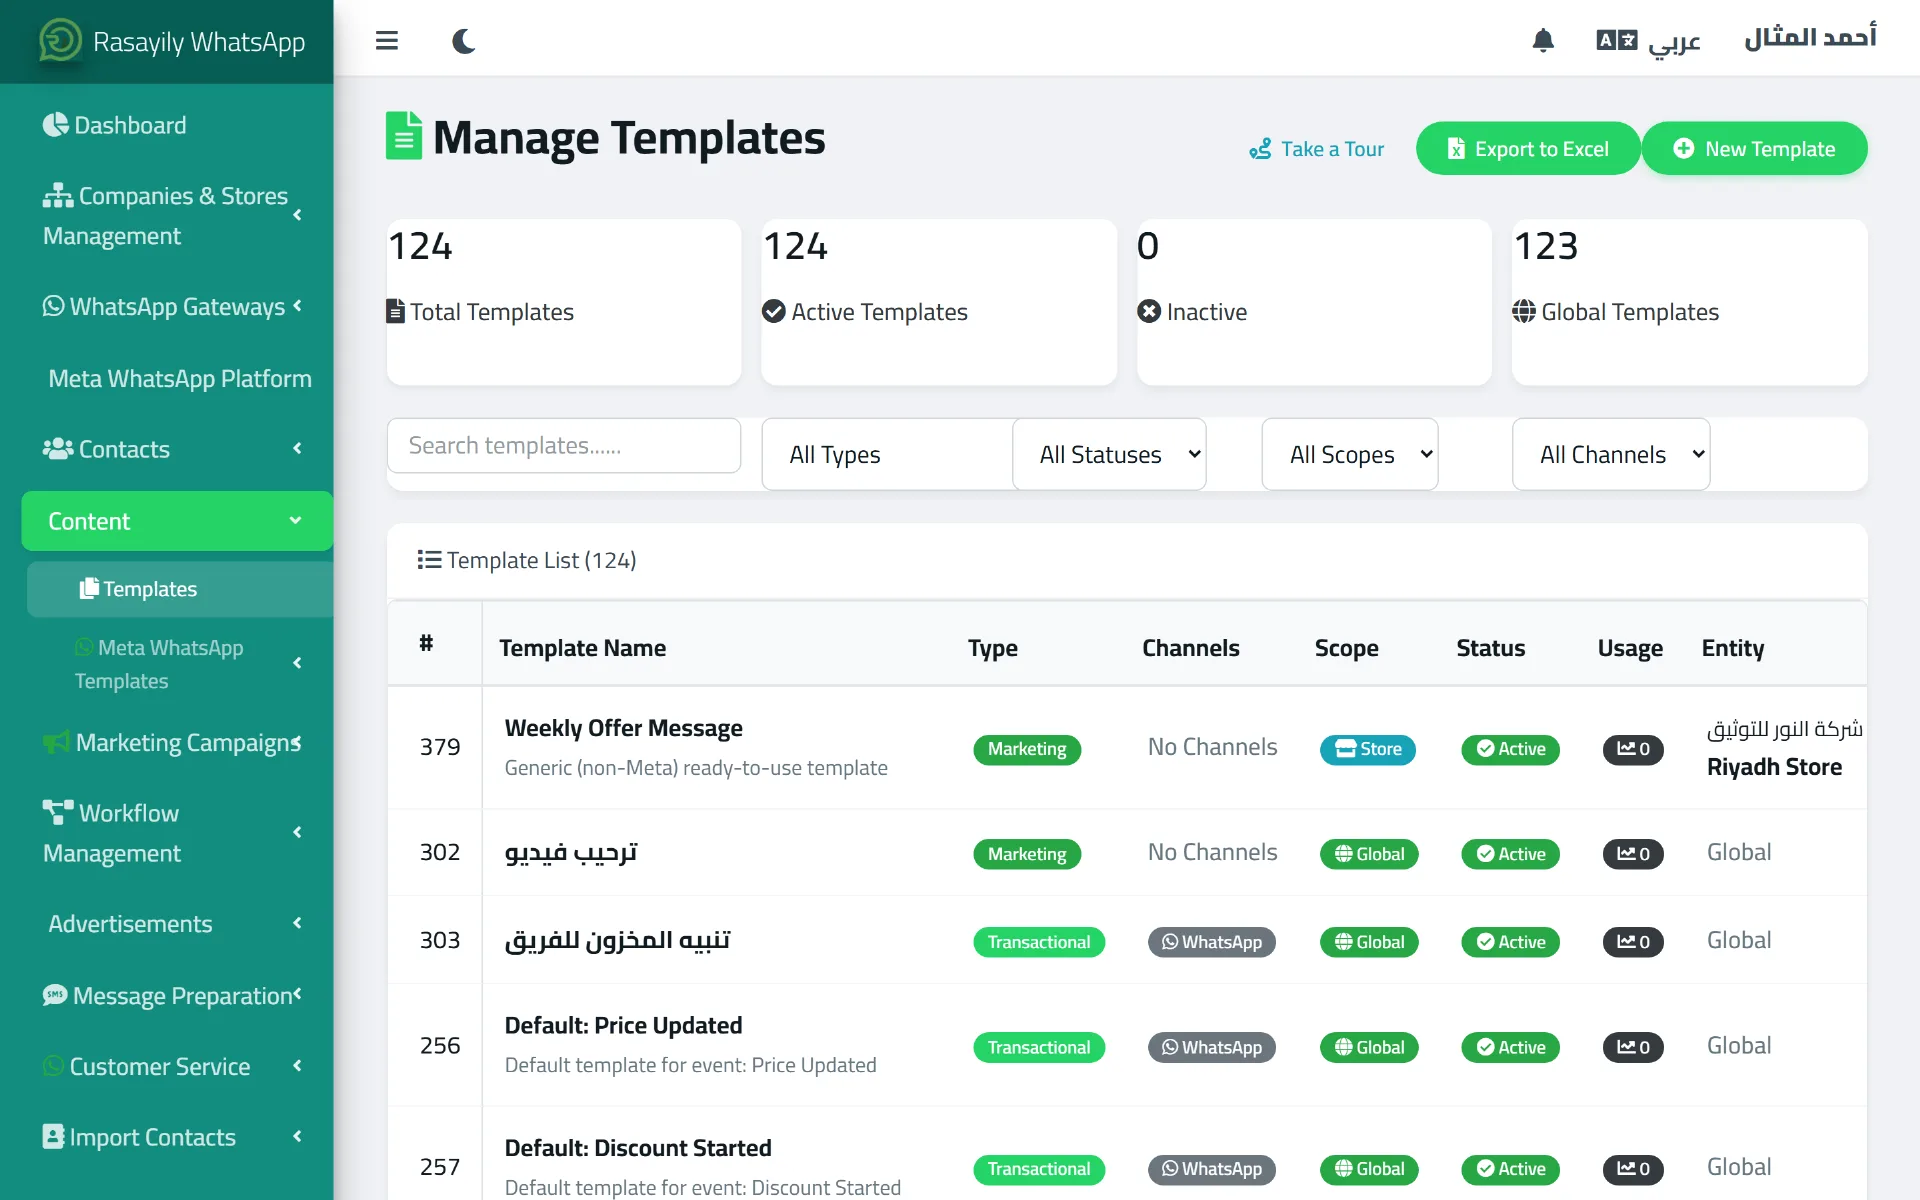Open notifications bell icon
This screenshot has width=1920, height=1200.
tap(1543, 41)
